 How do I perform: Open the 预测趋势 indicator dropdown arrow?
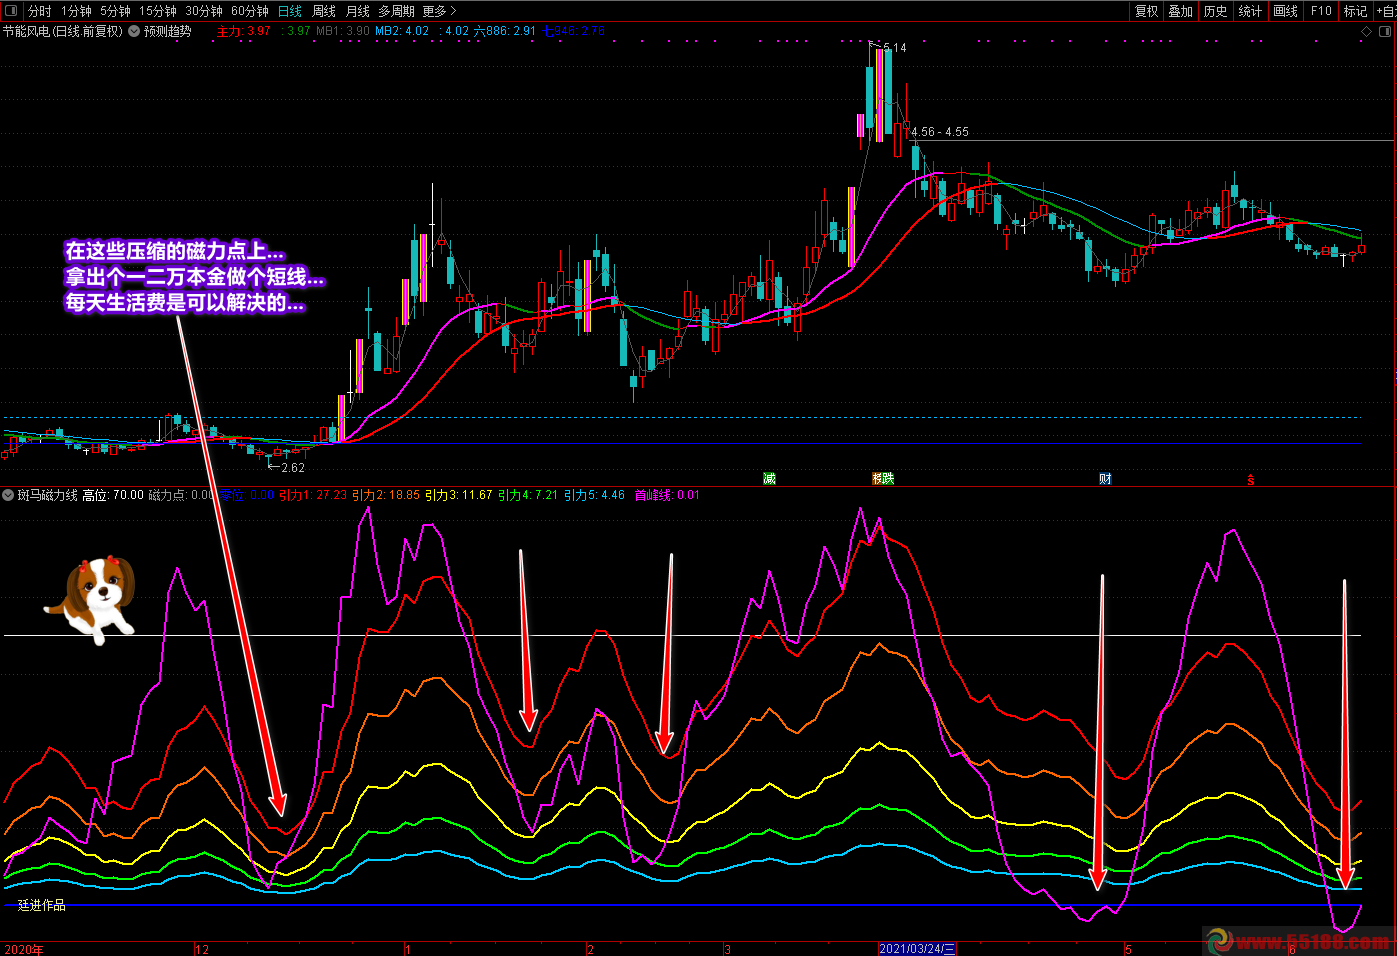[134, 31]
